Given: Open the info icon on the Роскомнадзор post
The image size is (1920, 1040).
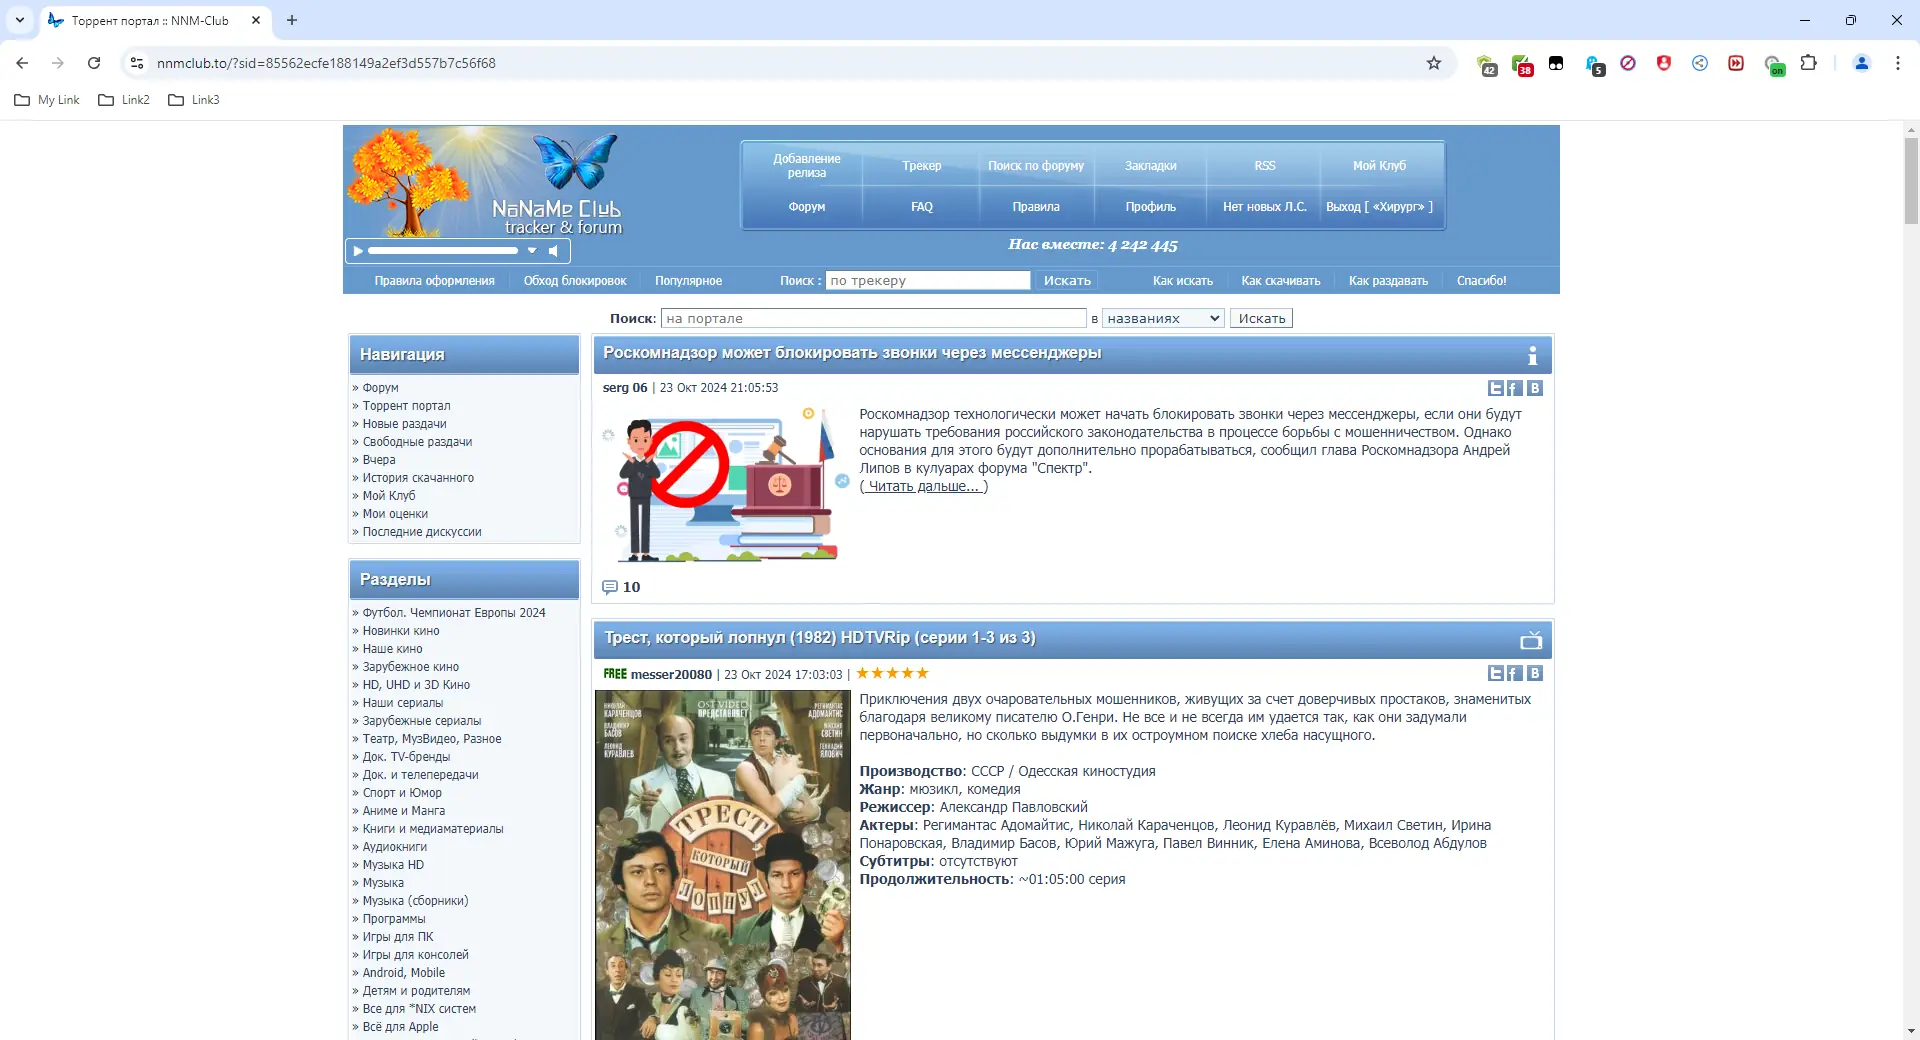Looking at the screenshot, I should pyautogui.click(x=1532, y=355).
